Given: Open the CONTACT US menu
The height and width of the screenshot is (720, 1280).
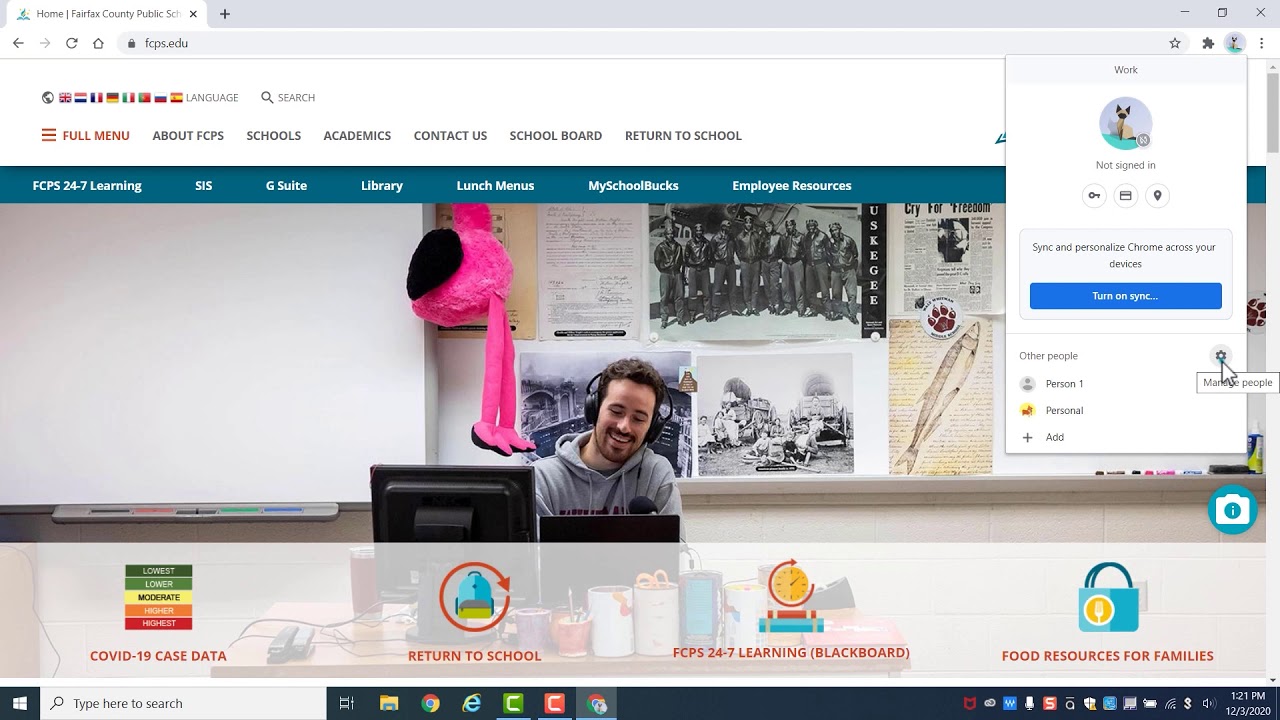Looking at the screenshot, I should 450,136.
